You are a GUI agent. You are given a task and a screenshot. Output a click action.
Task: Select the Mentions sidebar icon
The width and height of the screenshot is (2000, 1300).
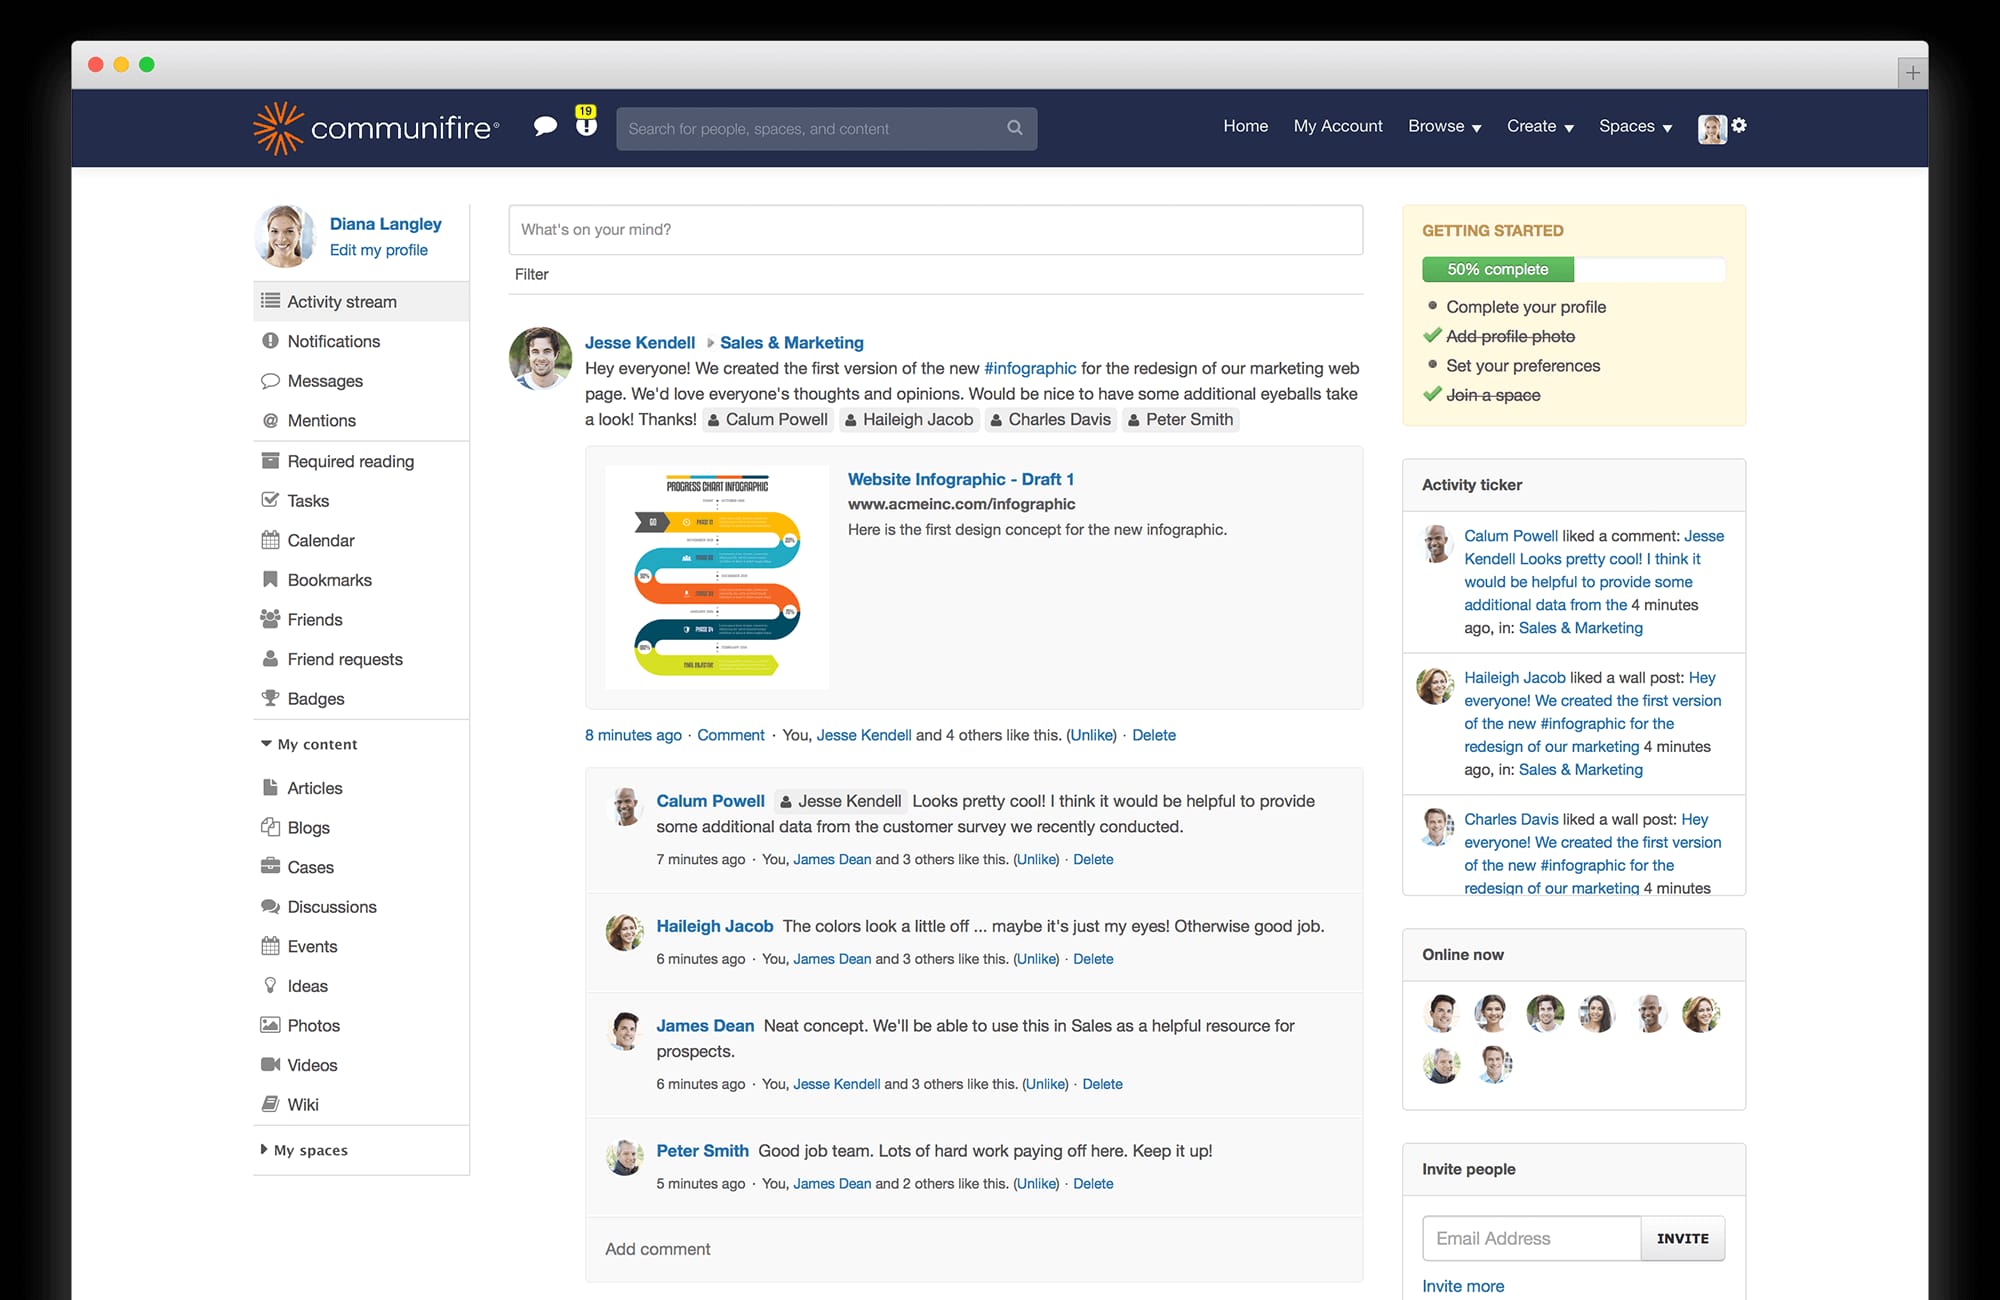[269, 420]
